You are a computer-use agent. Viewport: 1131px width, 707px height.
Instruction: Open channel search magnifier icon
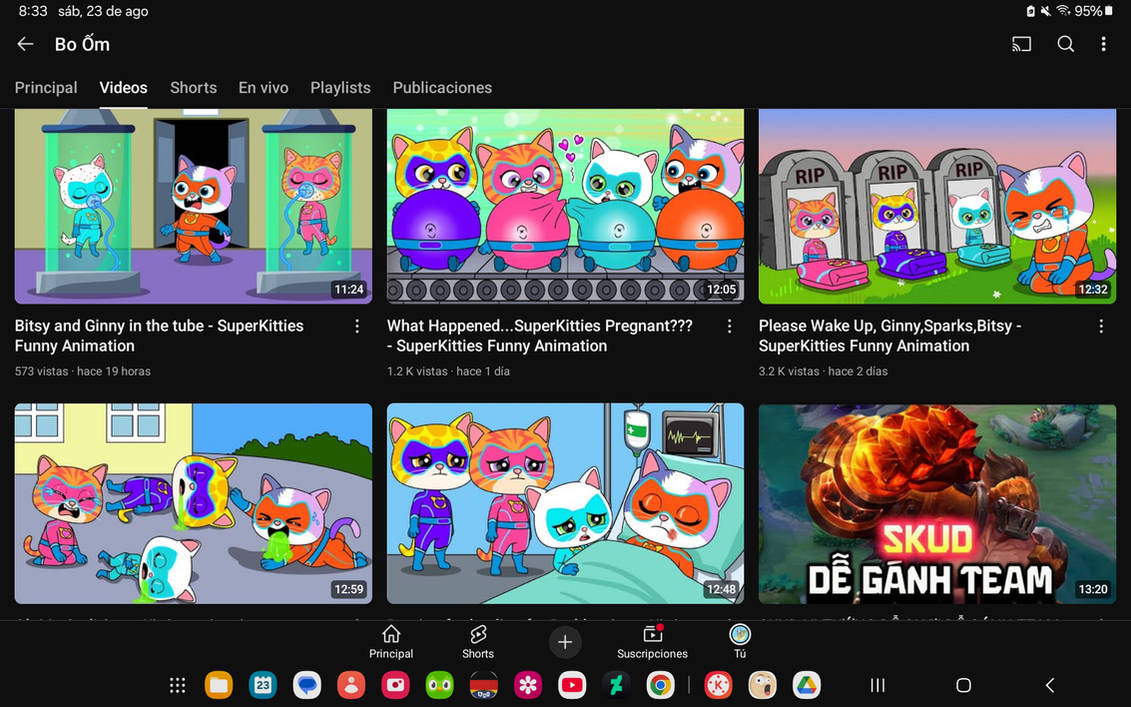1065,44
